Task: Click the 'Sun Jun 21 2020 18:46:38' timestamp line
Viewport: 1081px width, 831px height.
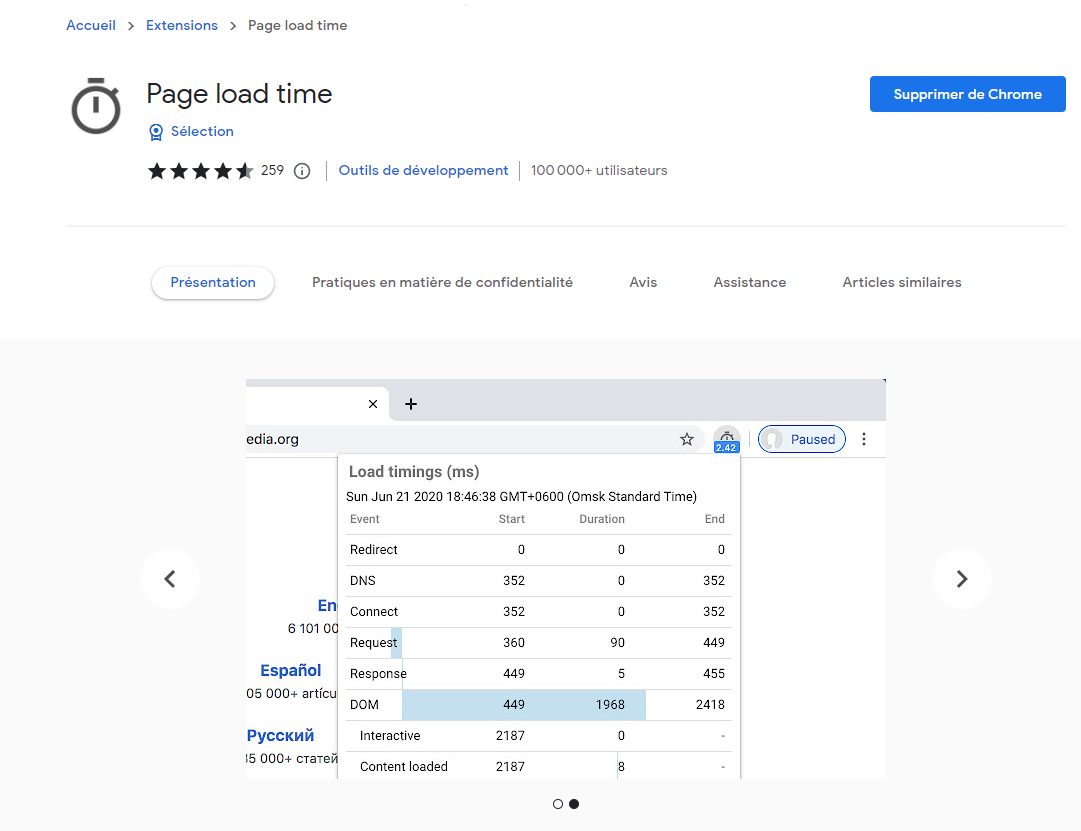Action: (521, 497)
